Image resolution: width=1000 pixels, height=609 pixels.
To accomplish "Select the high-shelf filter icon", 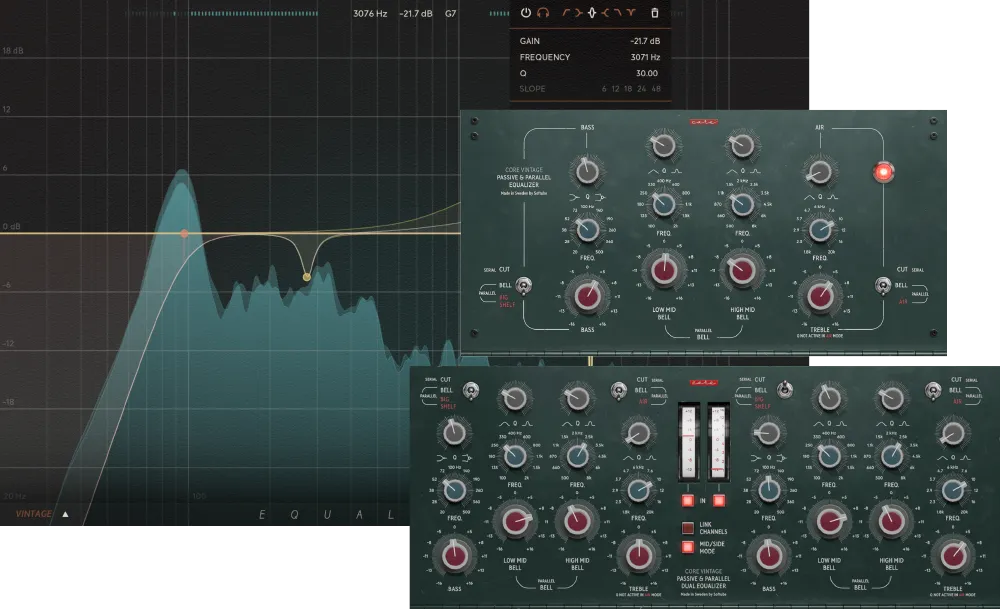I will point(605,13).
